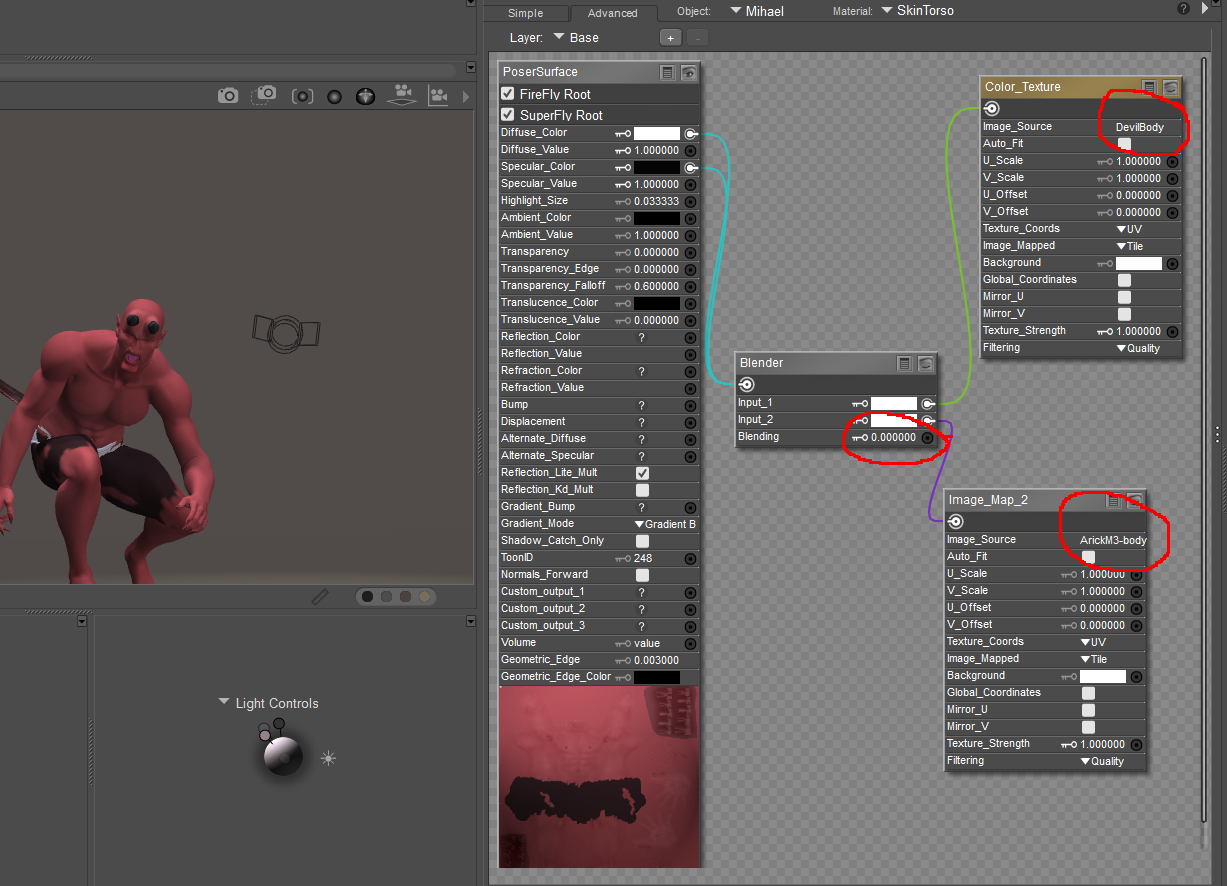
Task: Click the area render dashed camera icon
Action: point(264,94)
